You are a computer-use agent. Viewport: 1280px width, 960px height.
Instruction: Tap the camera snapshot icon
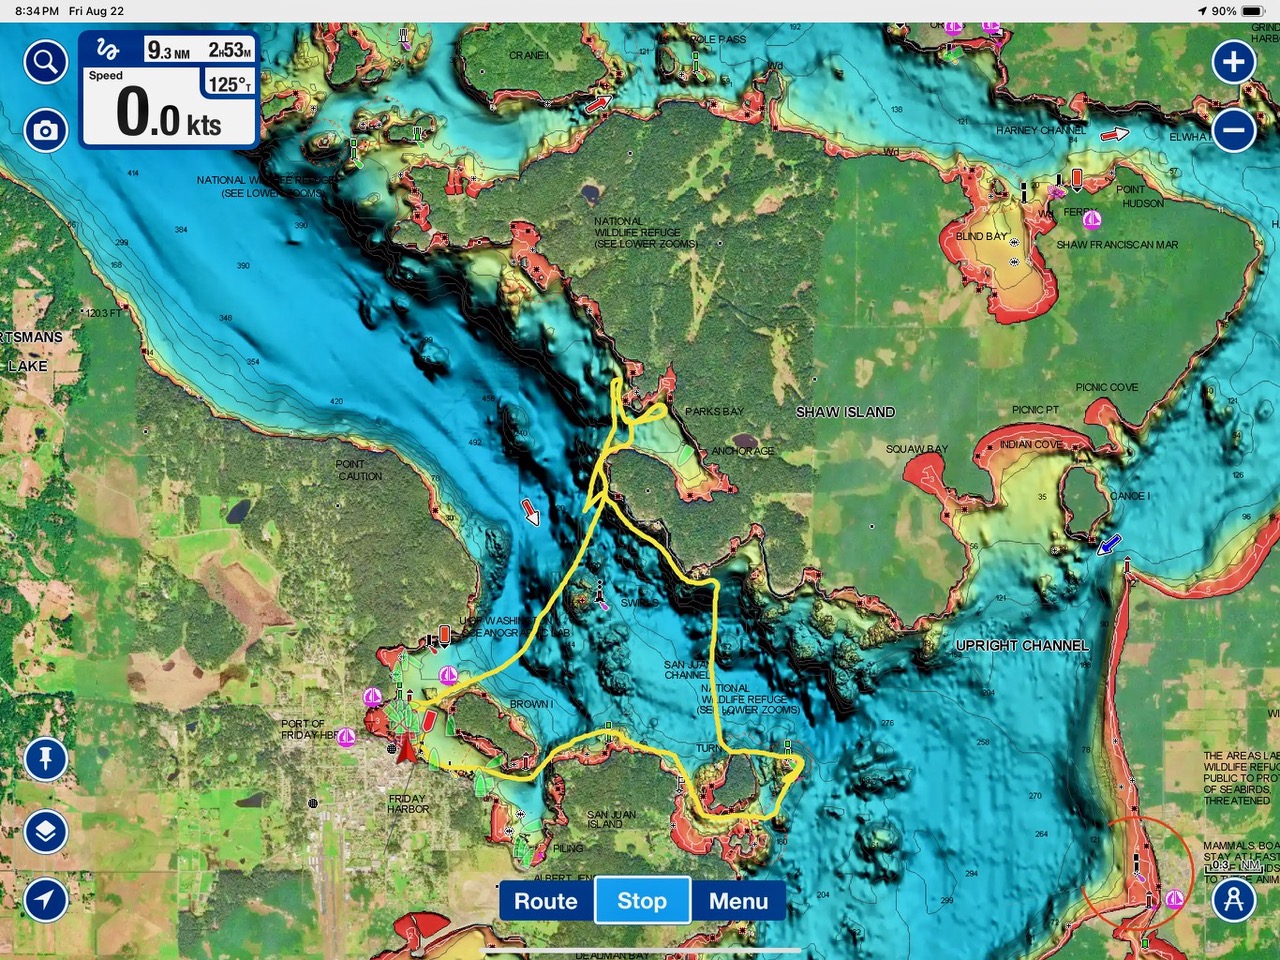coord(45,130)
